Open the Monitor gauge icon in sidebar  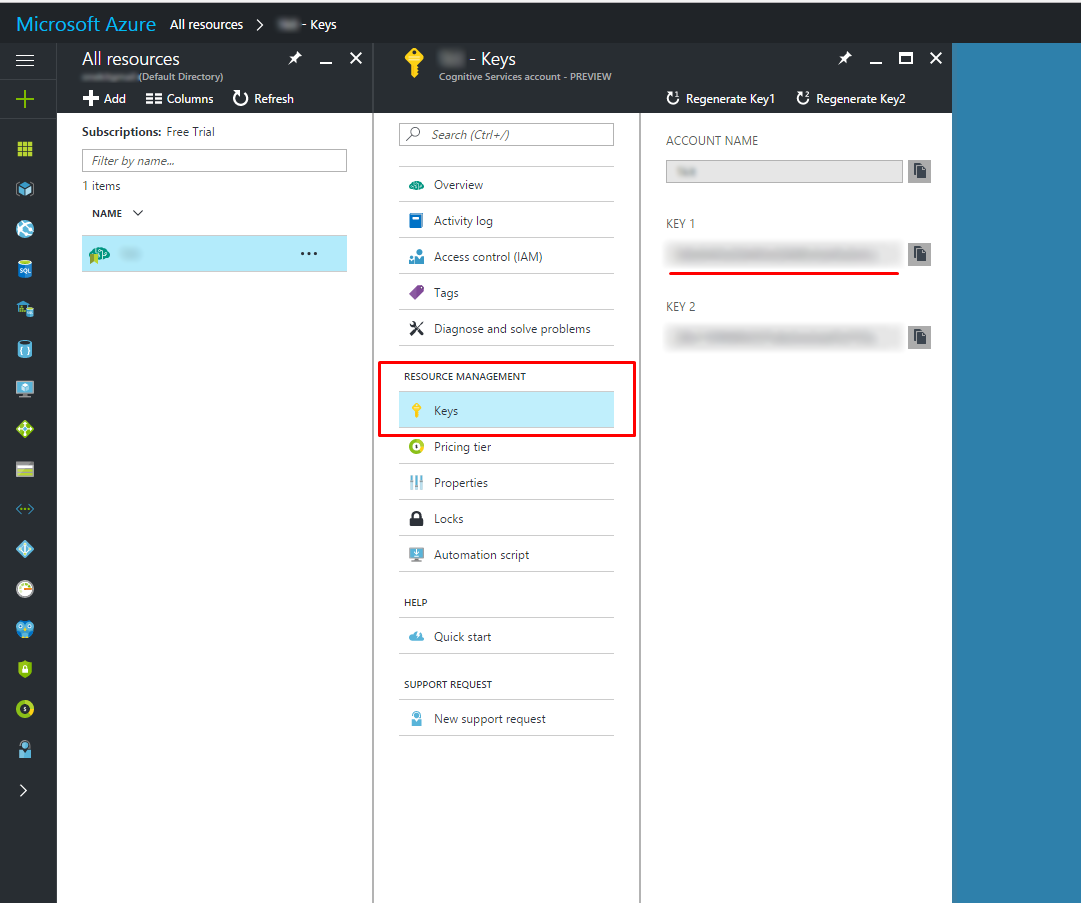coord(25,589)
